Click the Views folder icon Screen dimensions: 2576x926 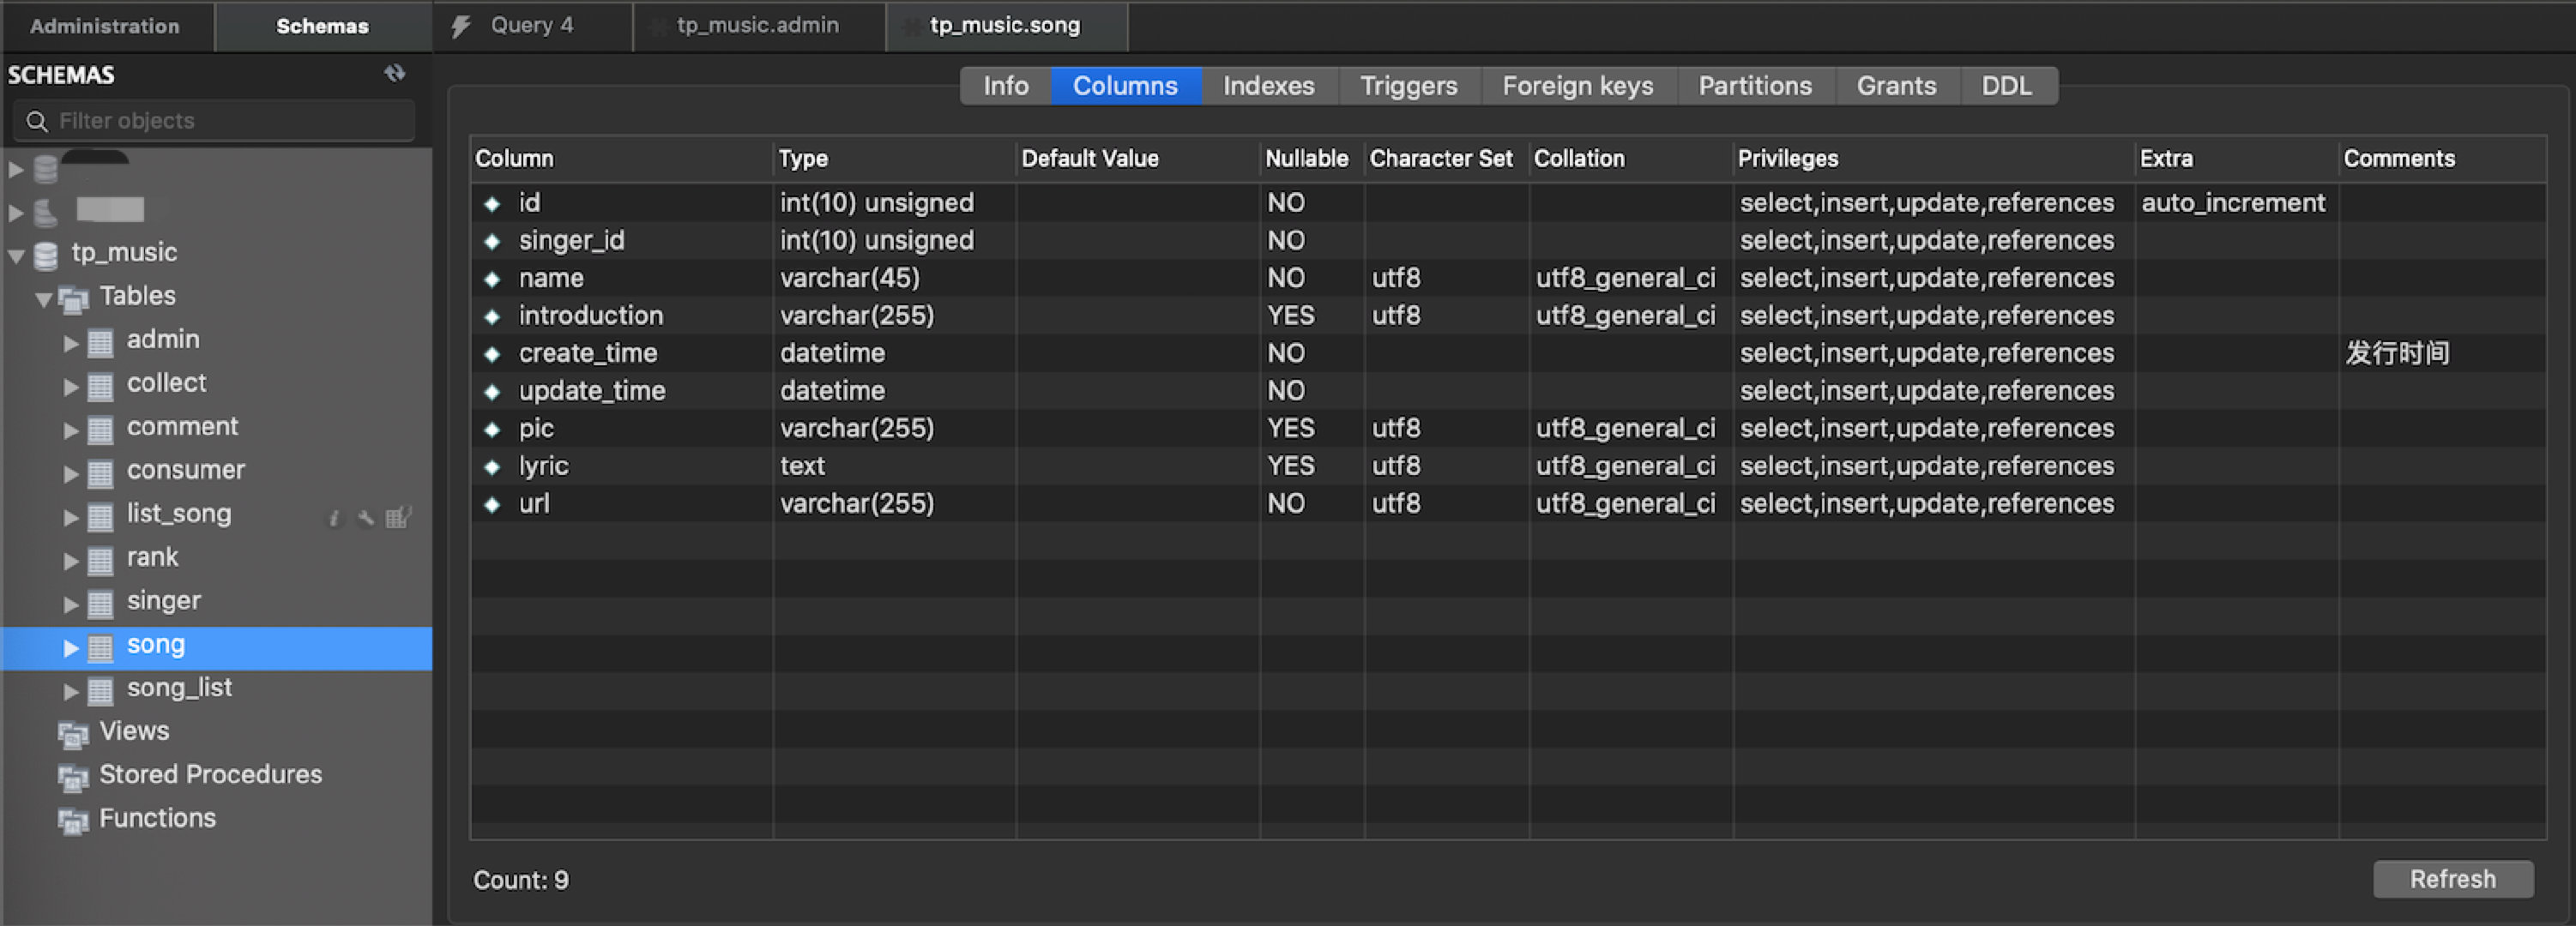coord(73,734)
